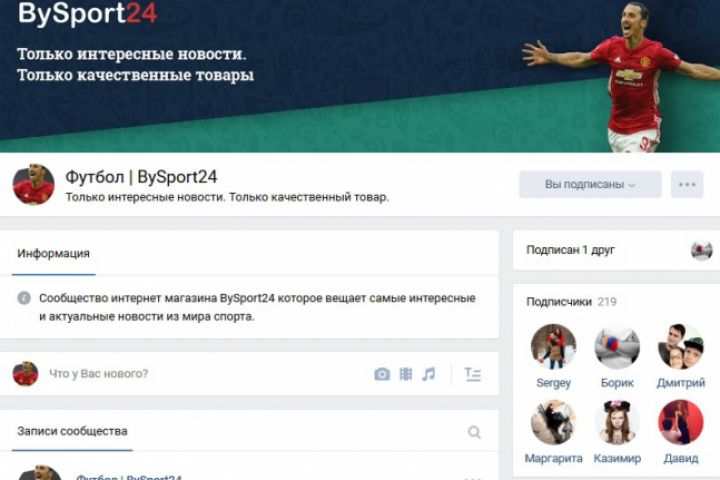The height and width of the screenshot is (480, 720).
Task: Expand the Вы подписаны dropdown
Action: pyautogui.click(x=590, y=185)
